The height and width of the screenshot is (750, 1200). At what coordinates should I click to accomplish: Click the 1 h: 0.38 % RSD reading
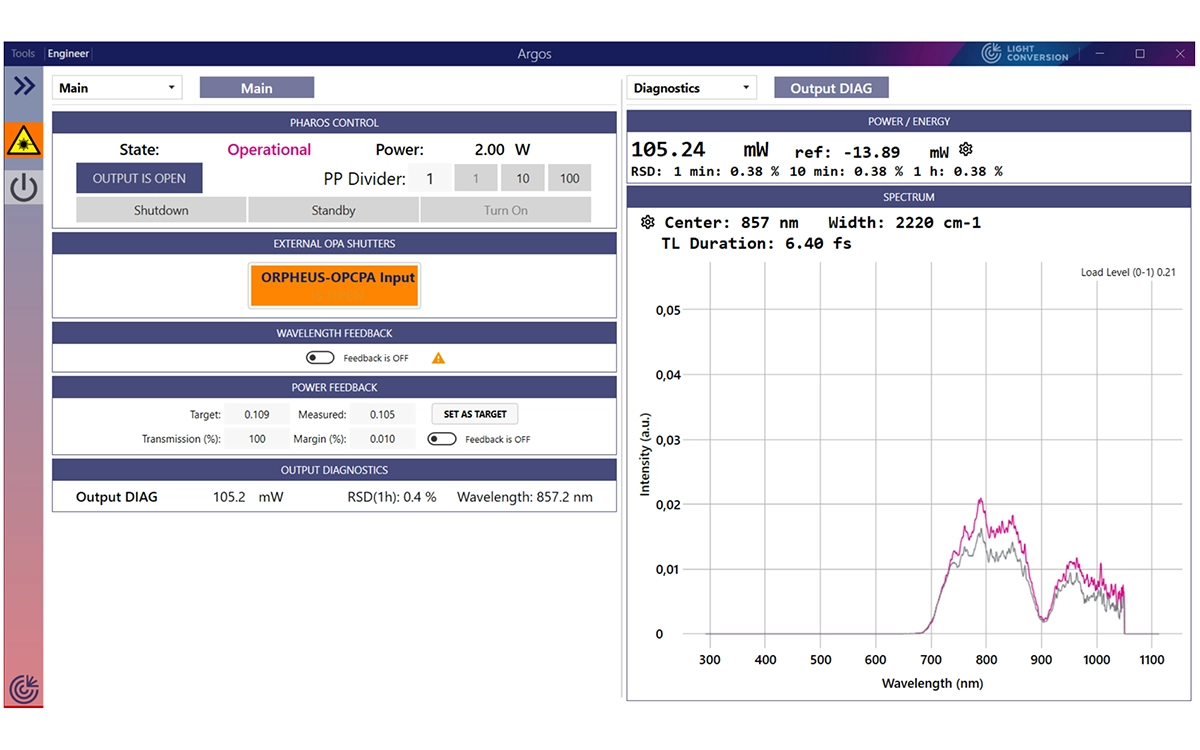pyautogui.click(x=957, y=172)
